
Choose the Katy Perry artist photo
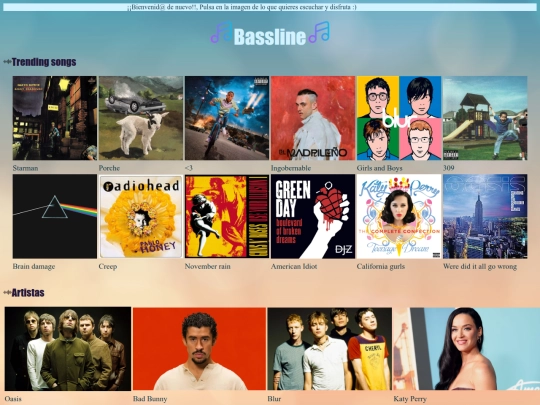click(467, 349)
